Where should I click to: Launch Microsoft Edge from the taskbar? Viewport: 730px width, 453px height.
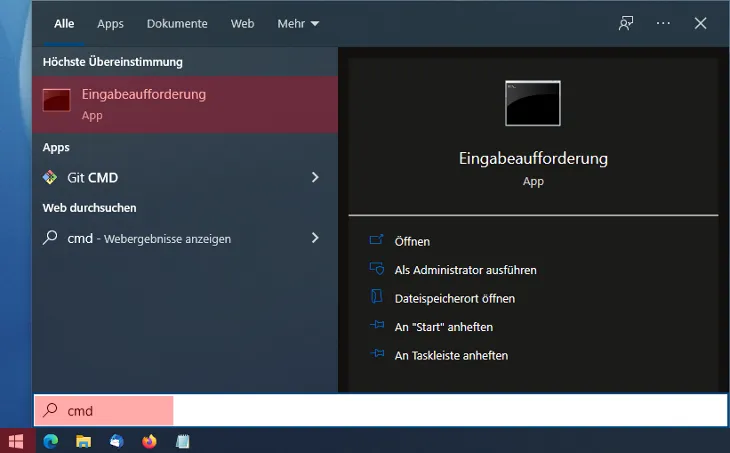[51, 441]
